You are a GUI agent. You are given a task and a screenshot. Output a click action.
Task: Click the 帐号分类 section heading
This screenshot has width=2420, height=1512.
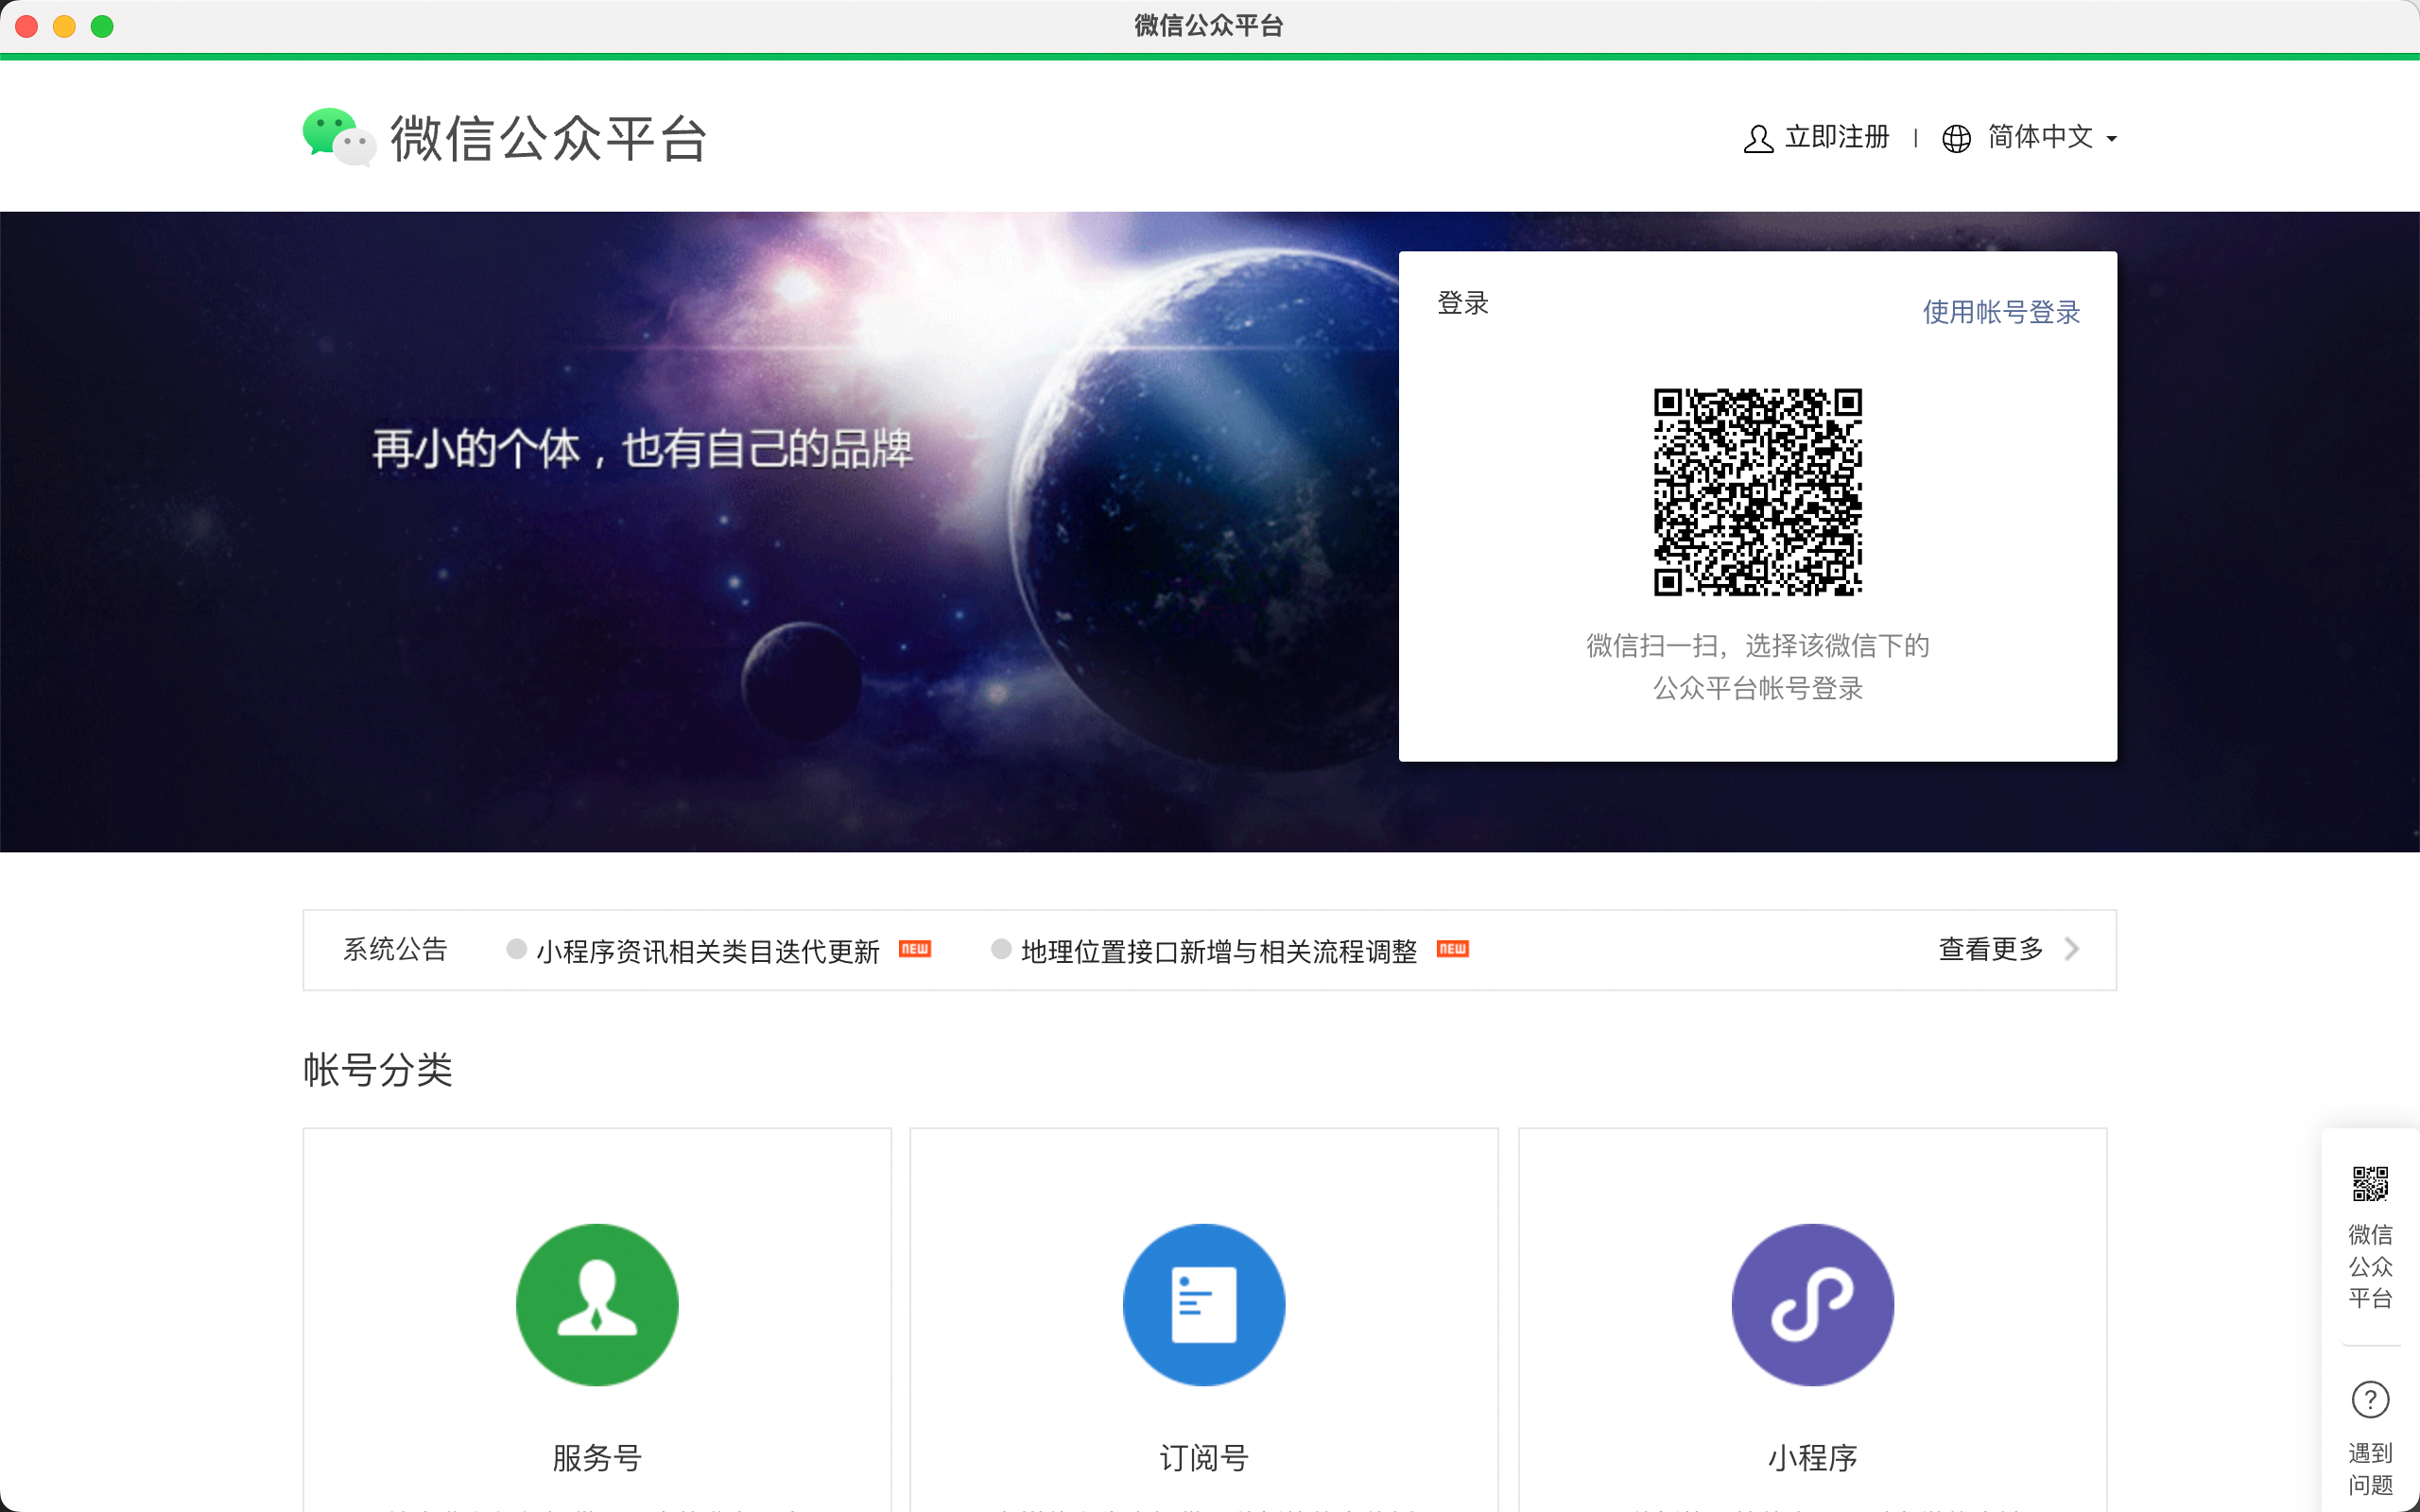tap(378, 1070)
